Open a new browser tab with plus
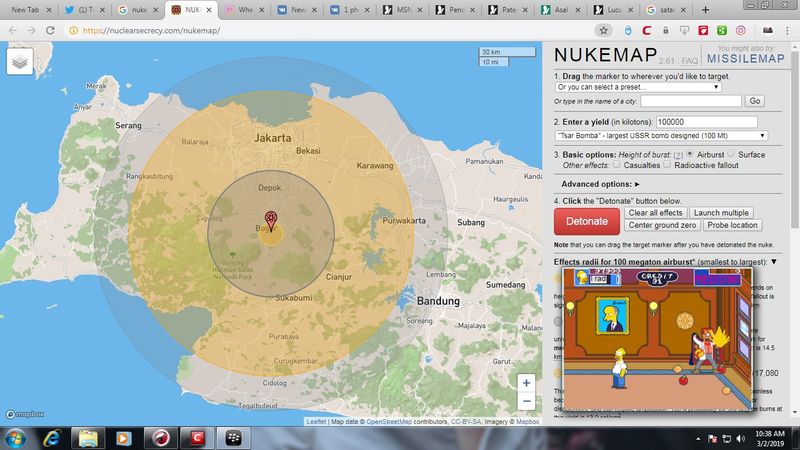 tap(705, 10)
